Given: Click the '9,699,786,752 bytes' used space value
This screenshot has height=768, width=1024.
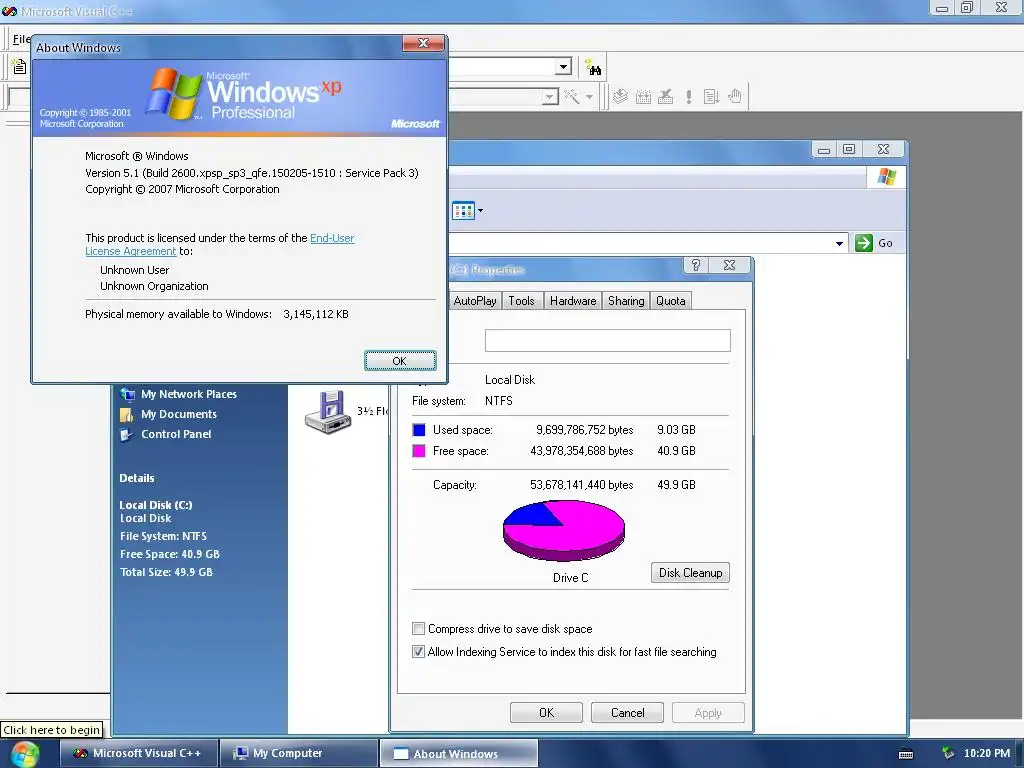Looking at the screenshot, I should pyautogui.click(x=584, y=430).
